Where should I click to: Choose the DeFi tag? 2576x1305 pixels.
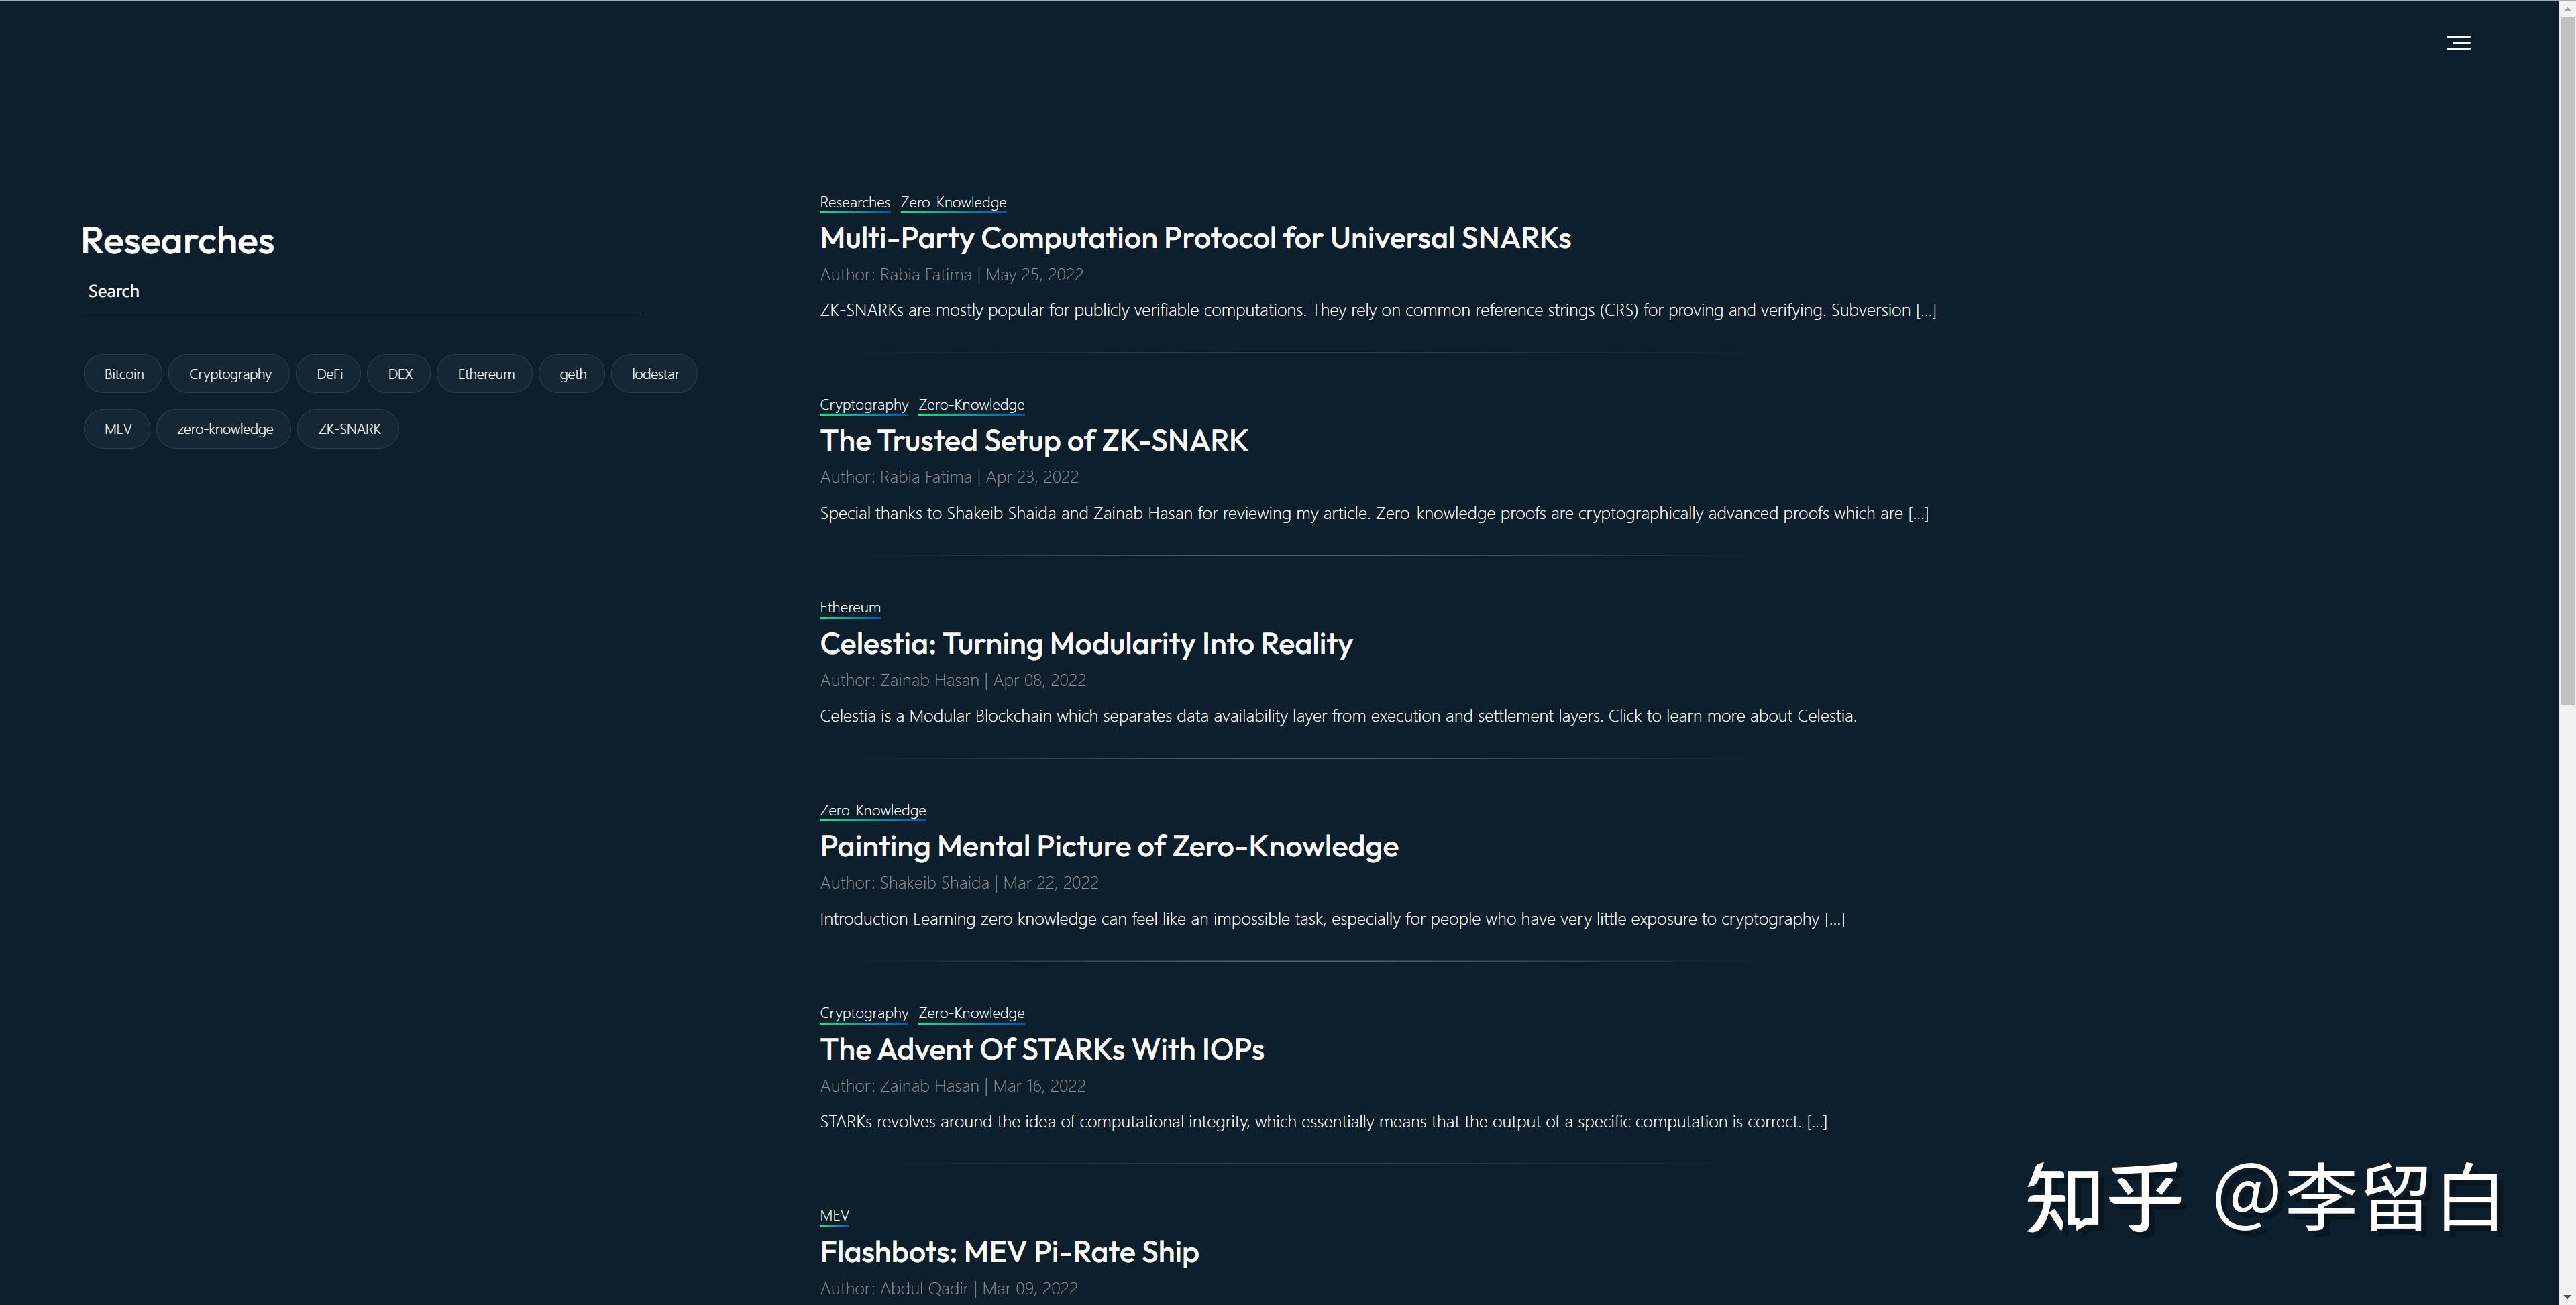click(329, 374)
